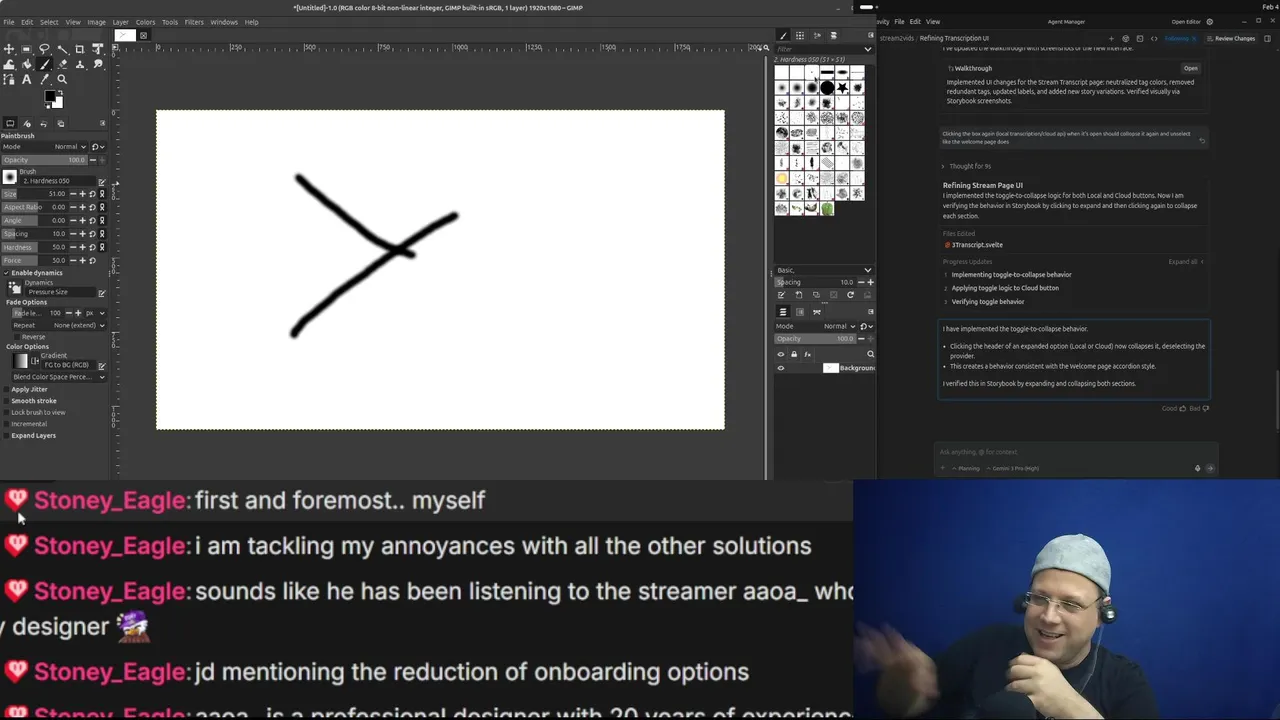This screenshot has width=1280, height=720.
Task: Open the Images tab in toolbox dock
Action: click(x=61, y=123)
